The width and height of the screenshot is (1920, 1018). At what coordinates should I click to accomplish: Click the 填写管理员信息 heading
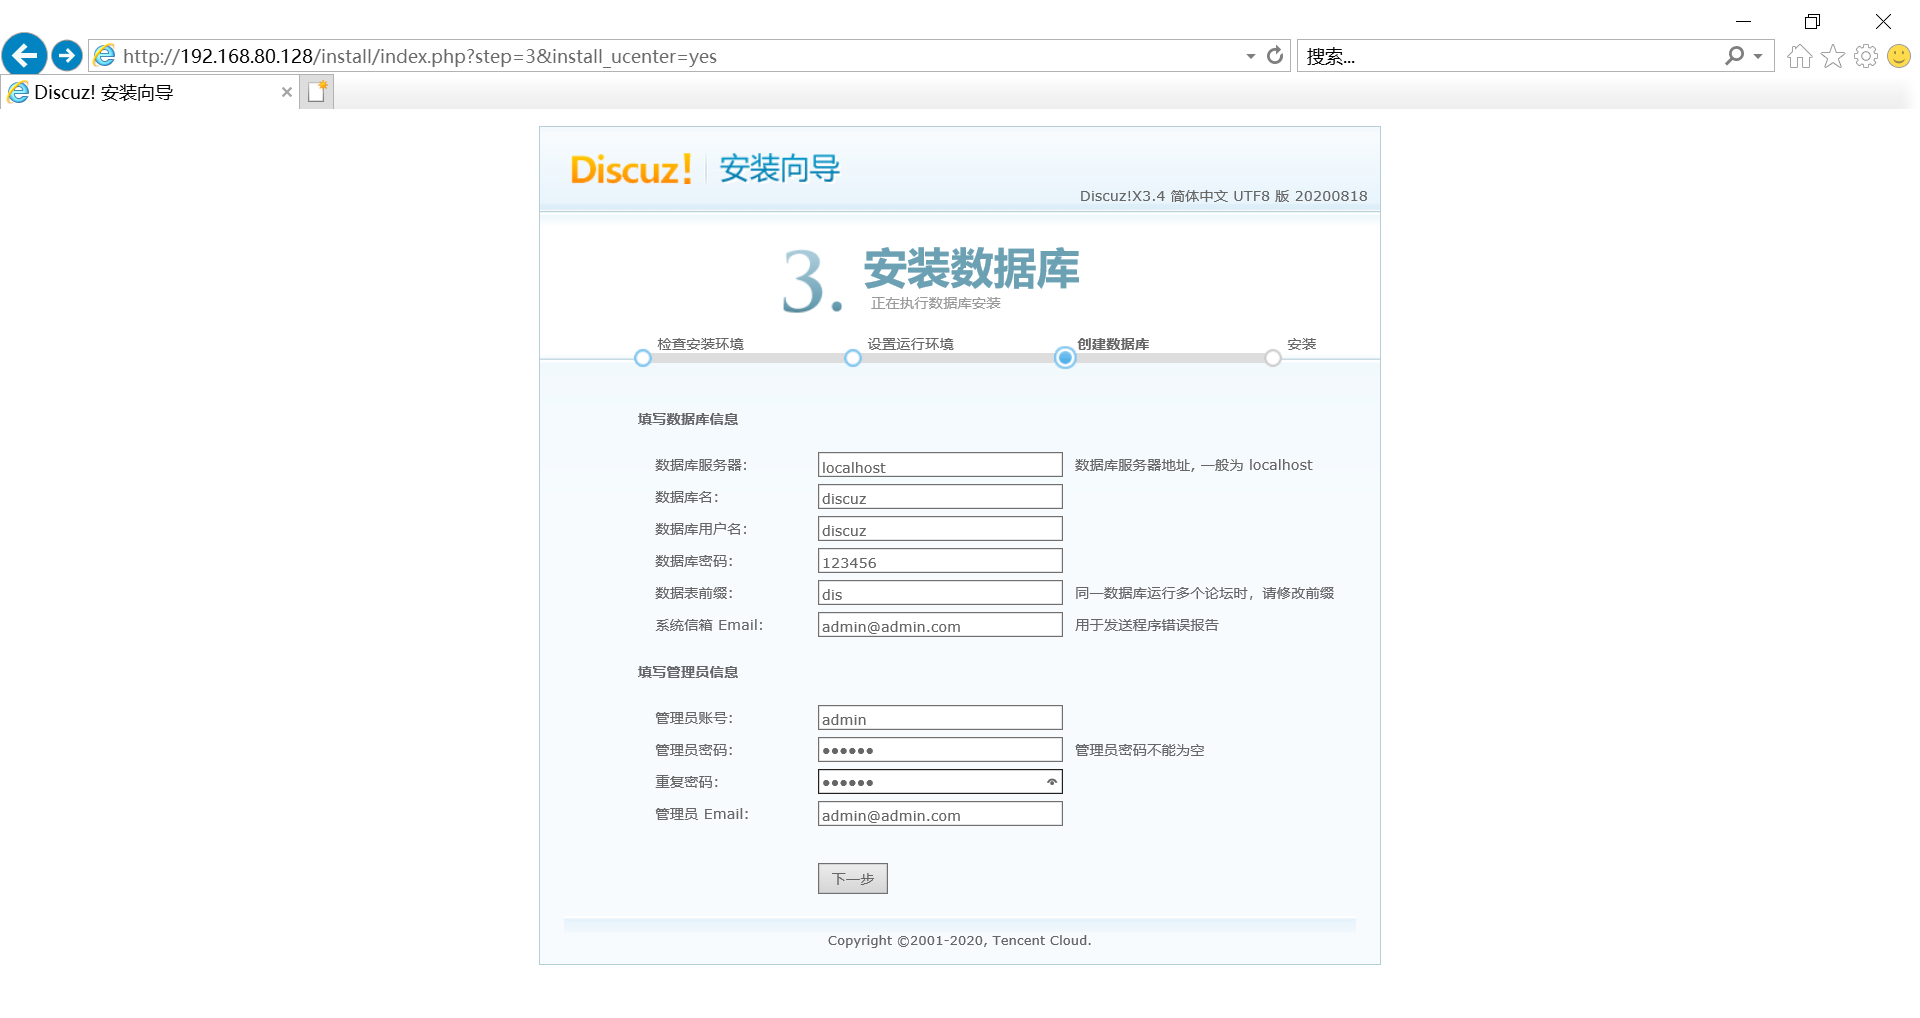(x=688, y=672)
